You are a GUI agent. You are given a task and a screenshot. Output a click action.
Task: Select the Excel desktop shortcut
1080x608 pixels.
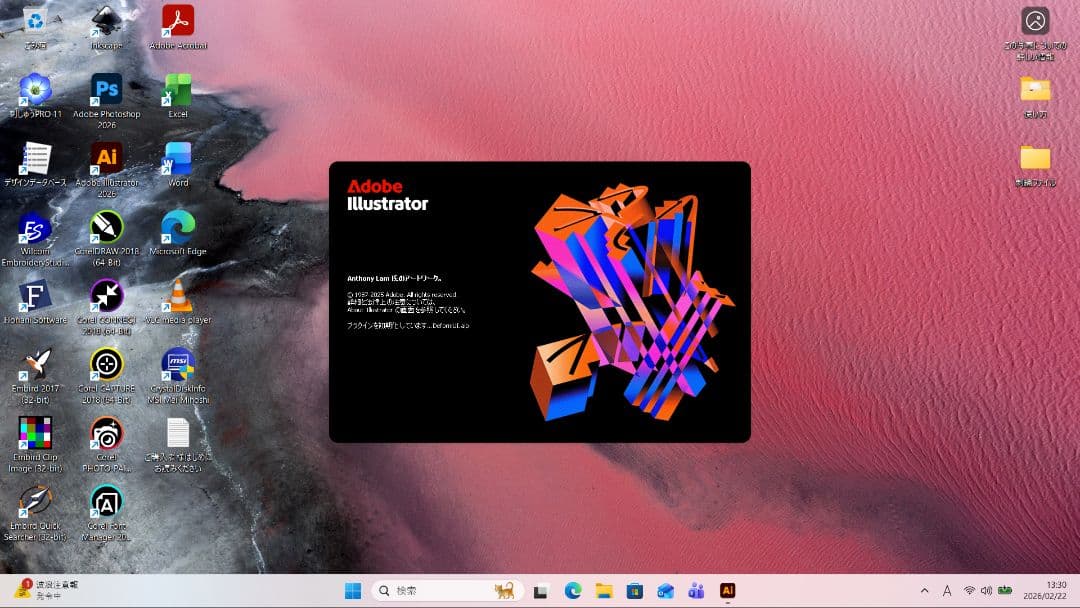[x=178, y=90]
